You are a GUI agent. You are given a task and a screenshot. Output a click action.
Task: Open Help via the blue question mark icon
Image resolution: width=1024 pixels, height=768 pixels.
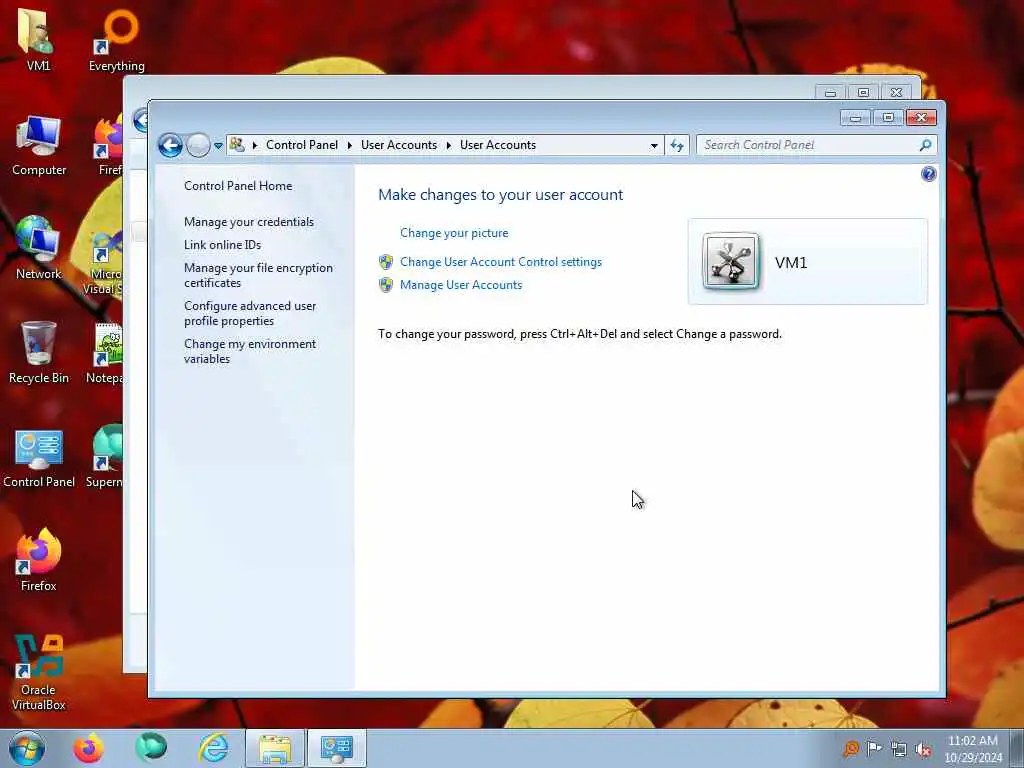(x=928, y=174)
